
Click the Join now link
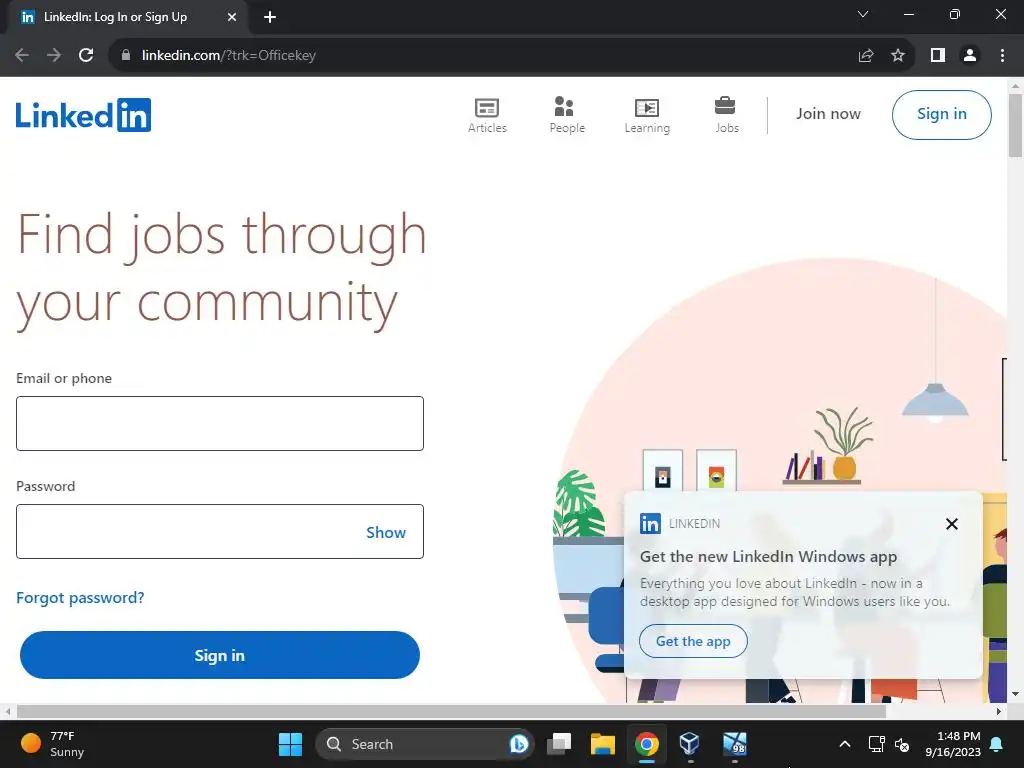(x=828, y=114)
